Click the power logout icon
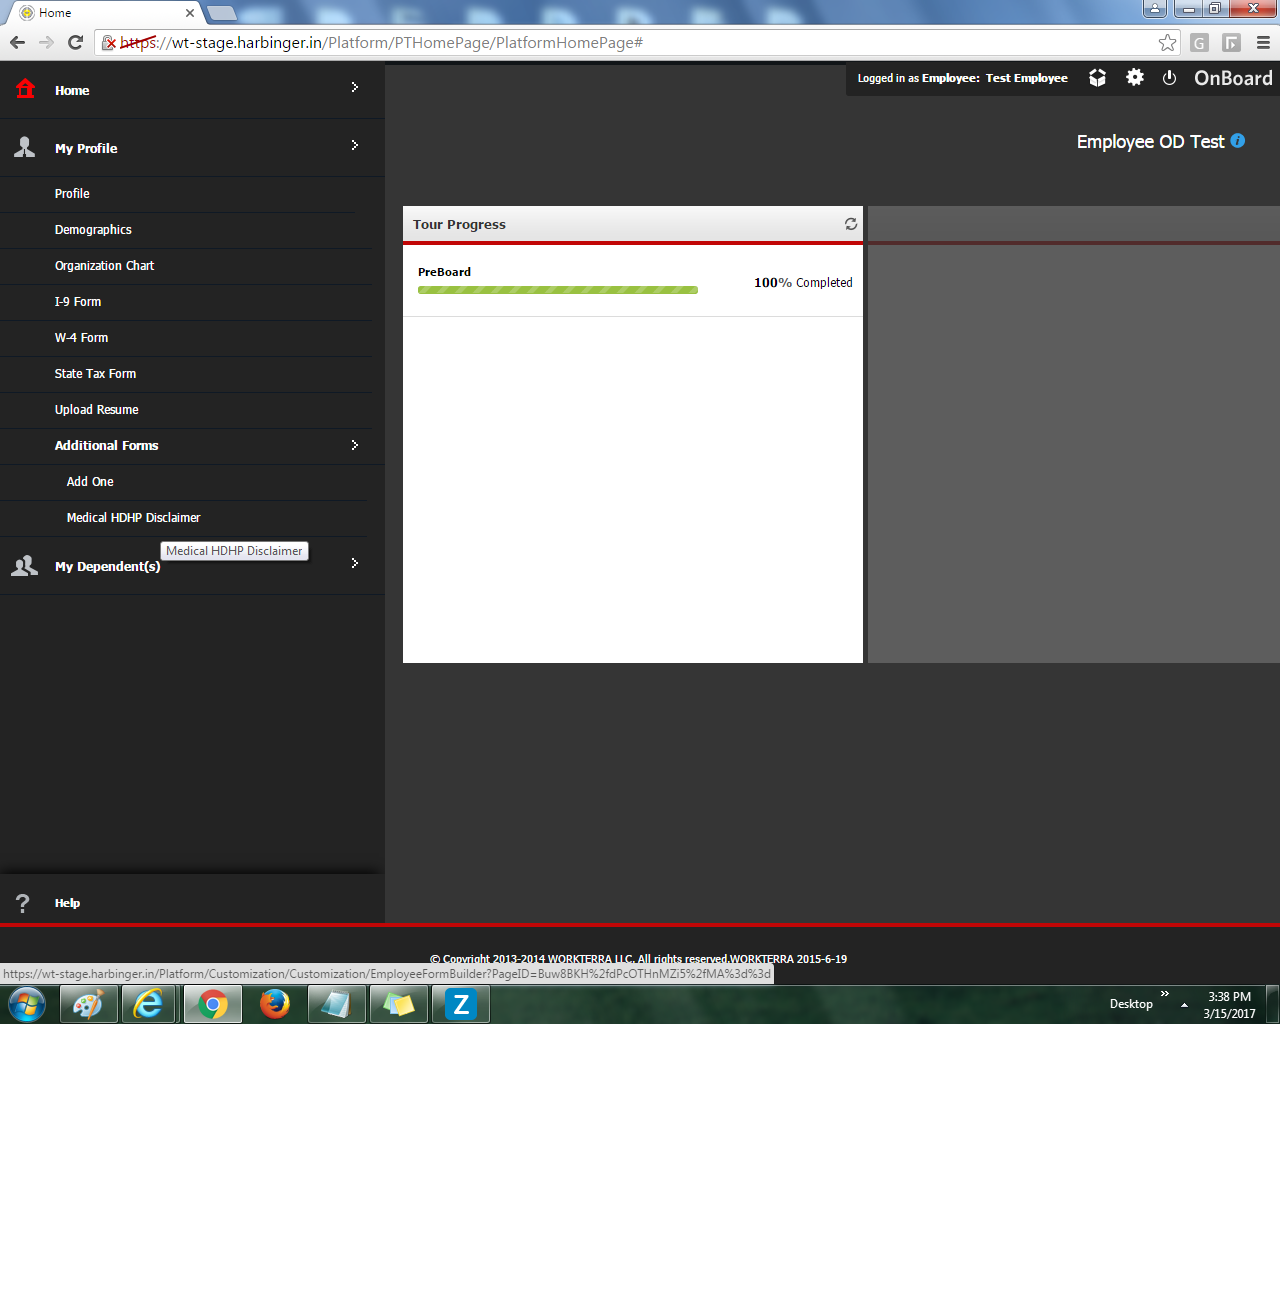The height and width of the screenshot is (1294, 1280). [x=1169, y=77]
